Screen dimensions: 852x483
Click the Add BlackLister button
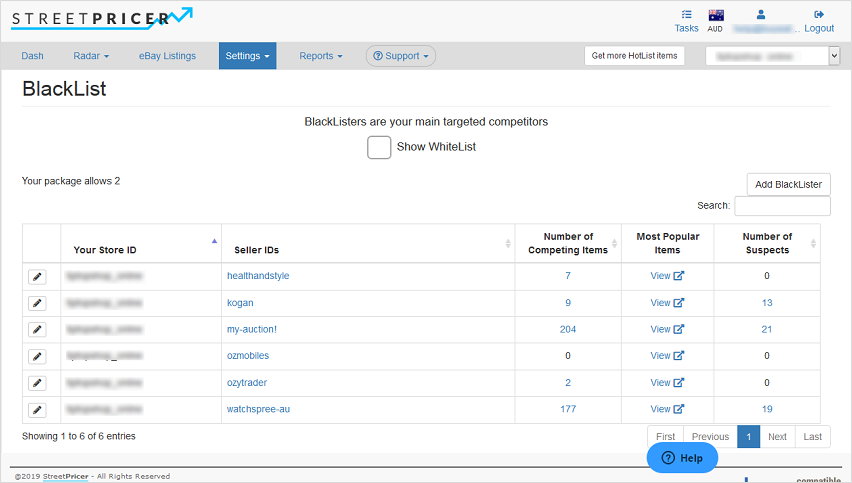pyautogui.click(x=788, y=184)
